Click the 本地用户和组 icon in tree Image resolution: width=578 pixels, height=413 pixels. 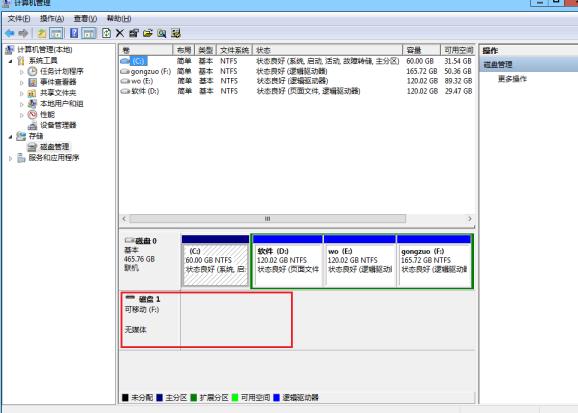point(32,104)
